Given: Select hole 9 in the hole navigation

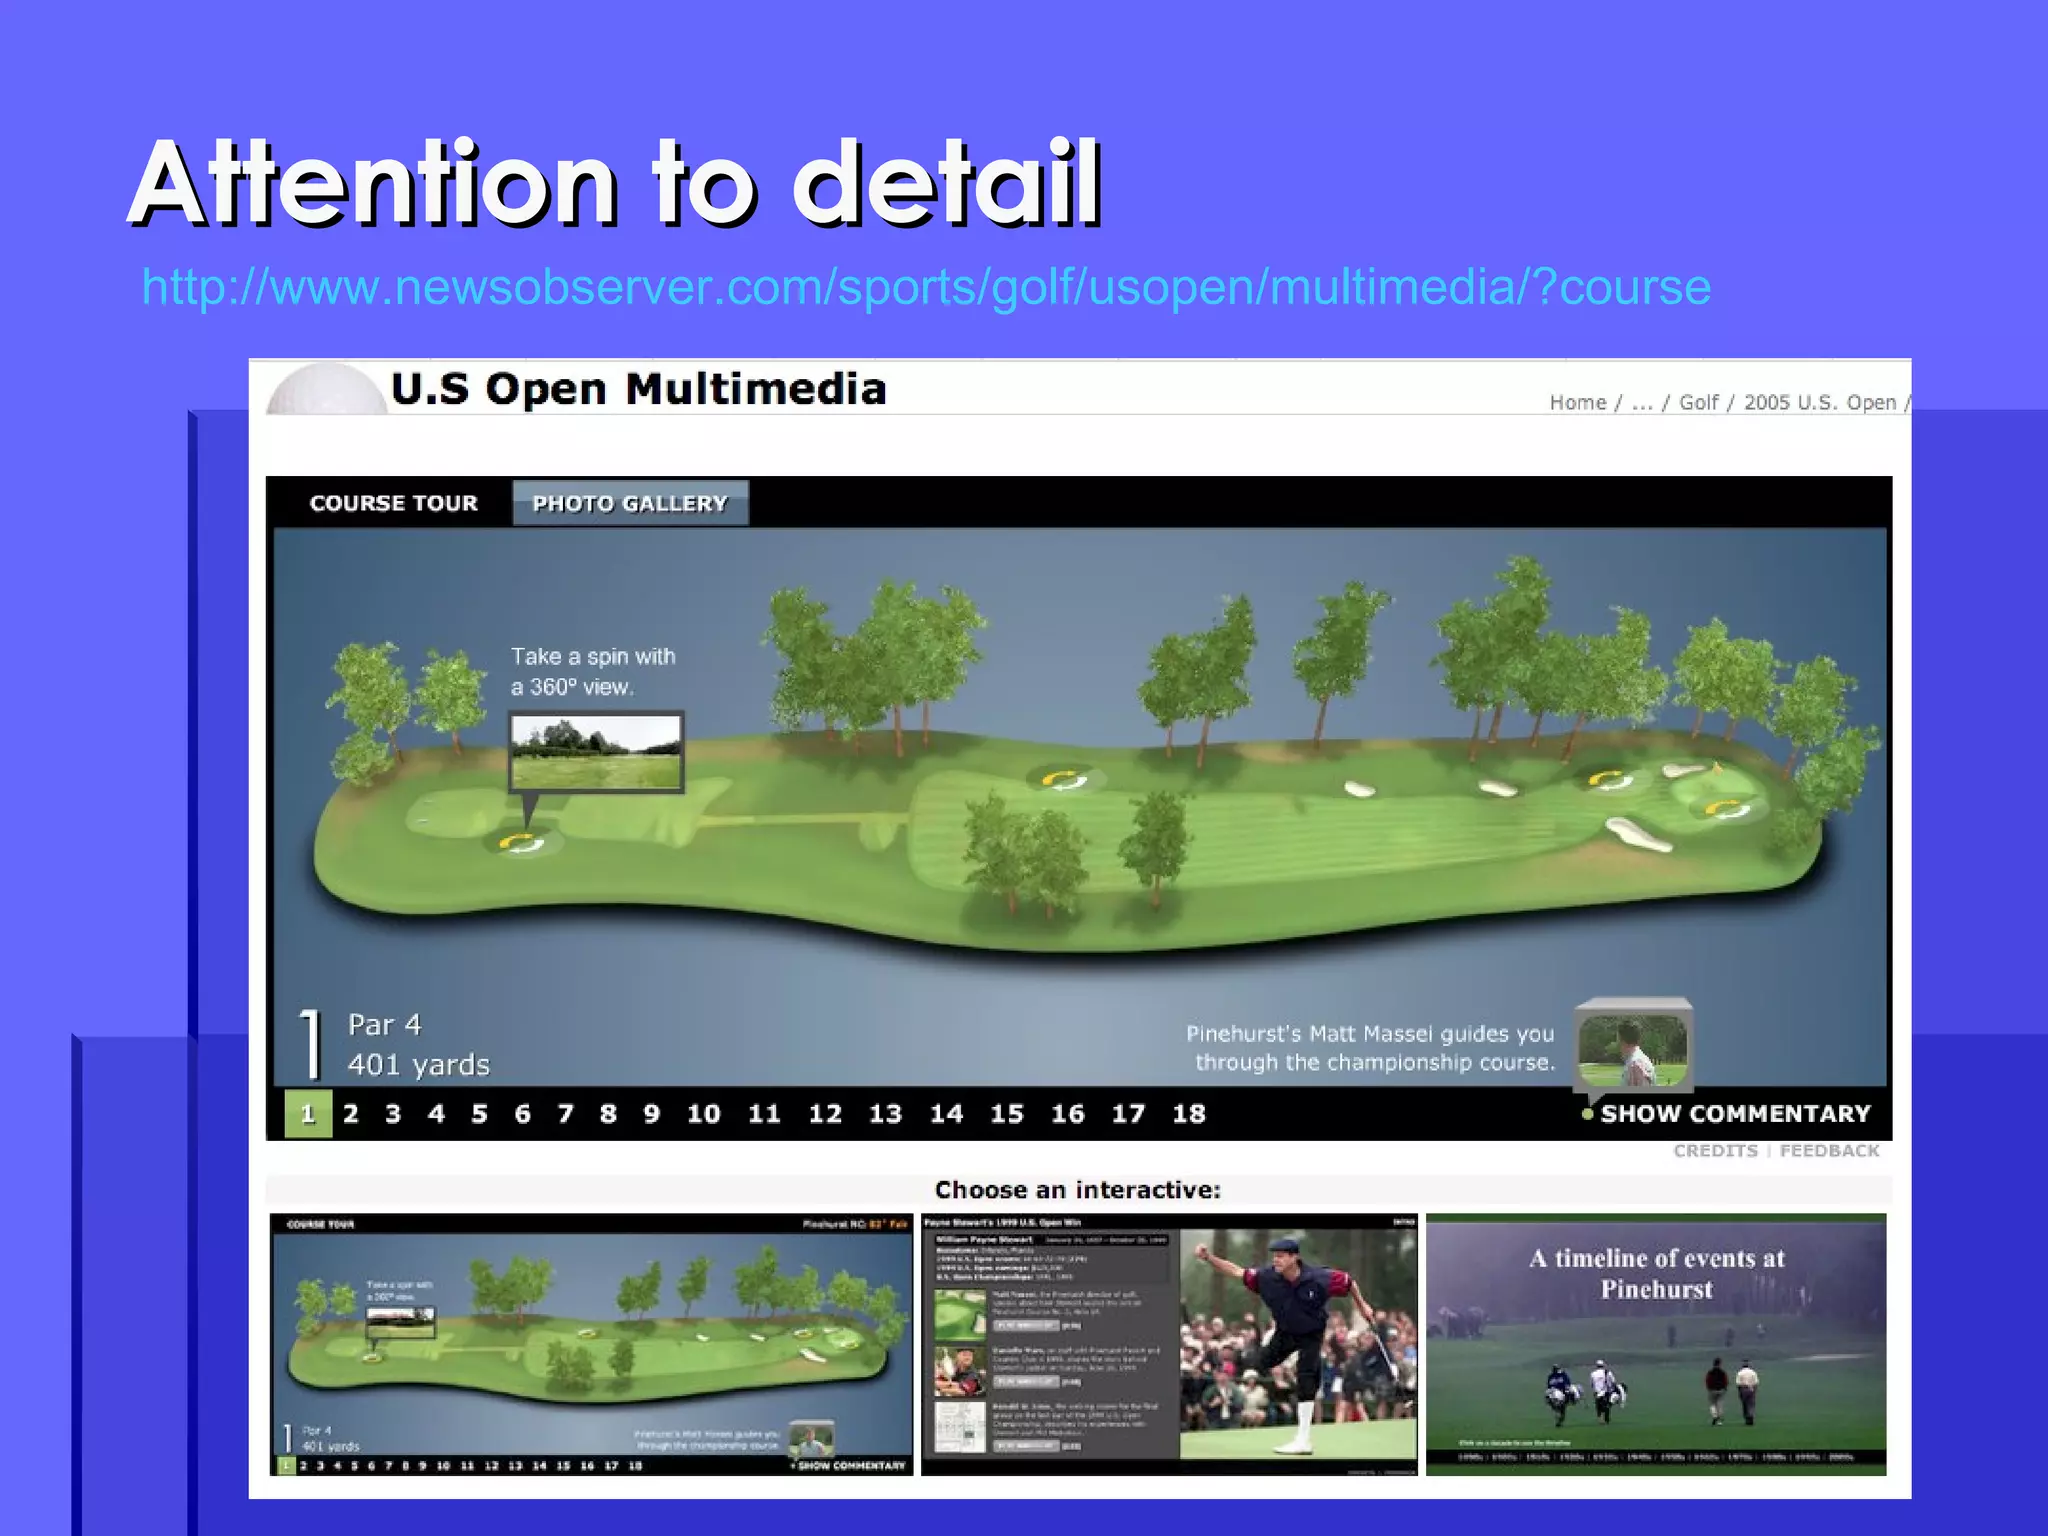Looking at the screenshot, I should [x=651, y=1114].
